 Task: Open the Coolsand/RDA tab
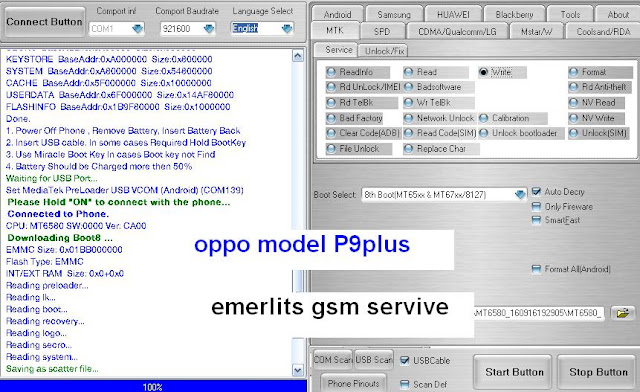[x=603, y=31]
